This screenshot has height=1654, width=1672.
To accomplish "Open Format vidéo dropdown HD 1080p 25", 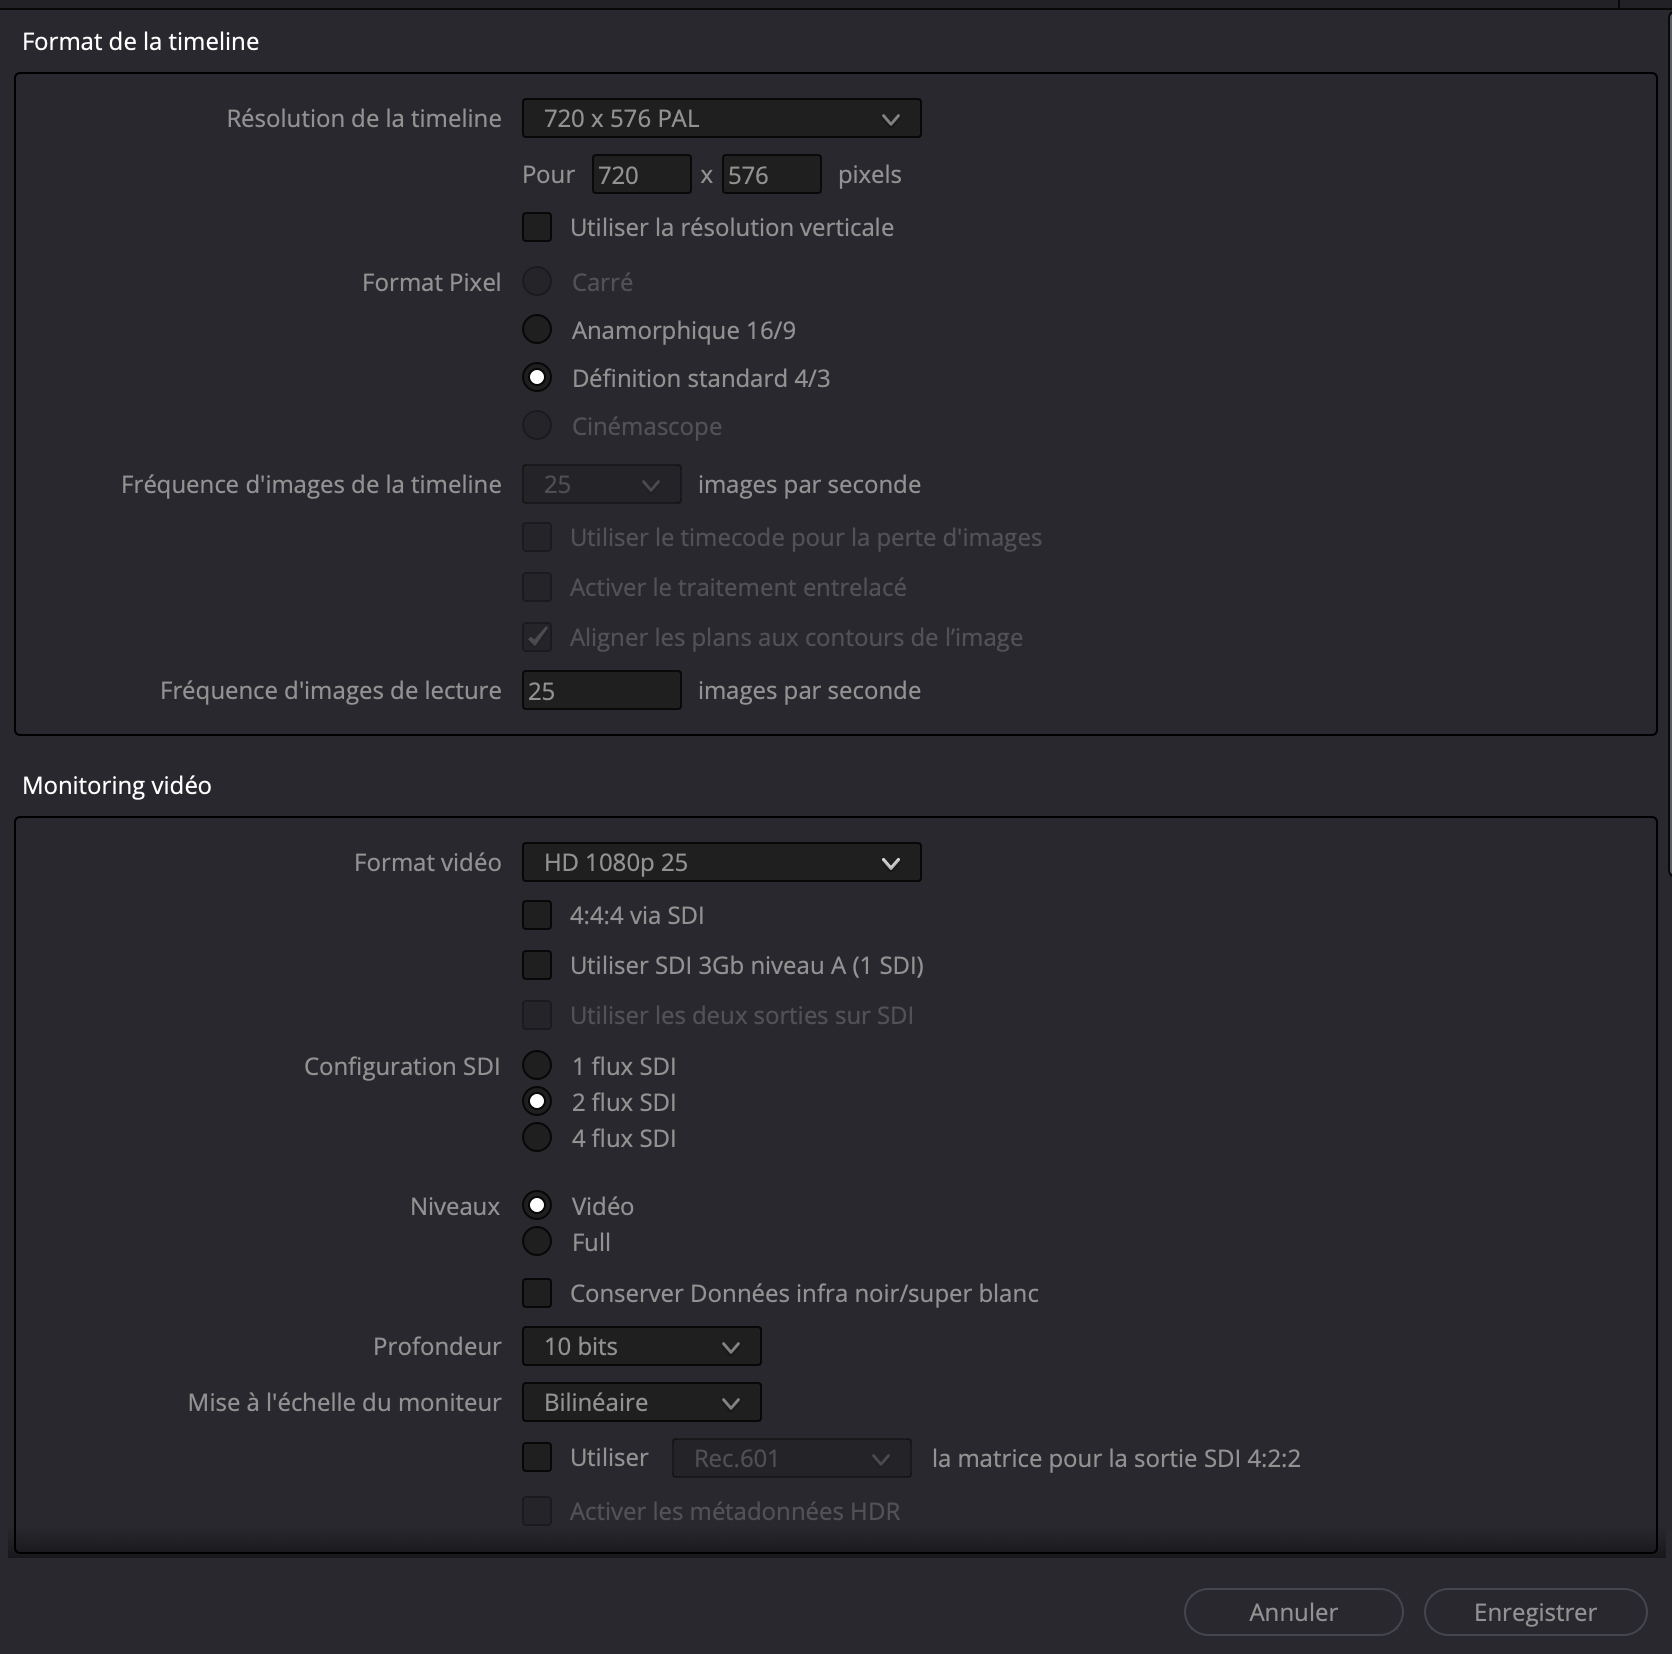I will pyautogui.click(x=721, y=862).
